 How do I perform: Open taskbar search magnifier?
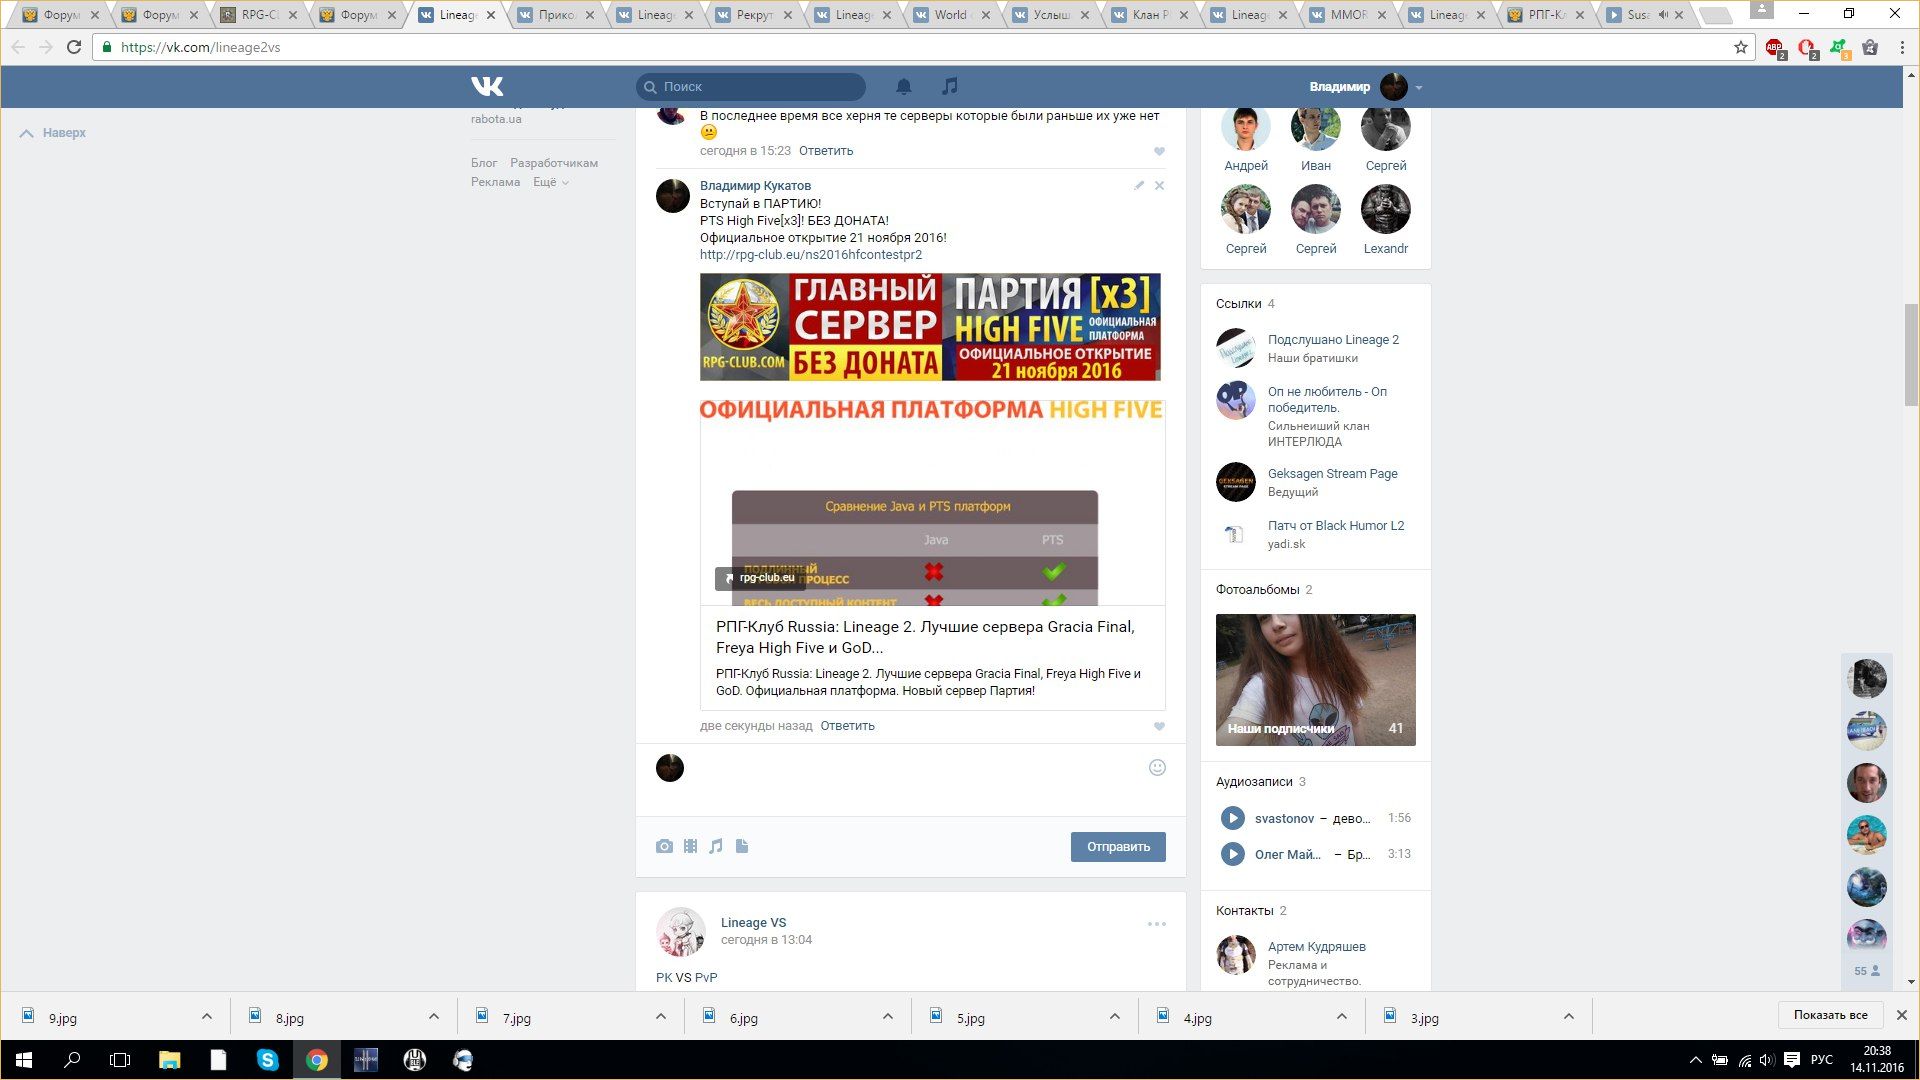72,1060
